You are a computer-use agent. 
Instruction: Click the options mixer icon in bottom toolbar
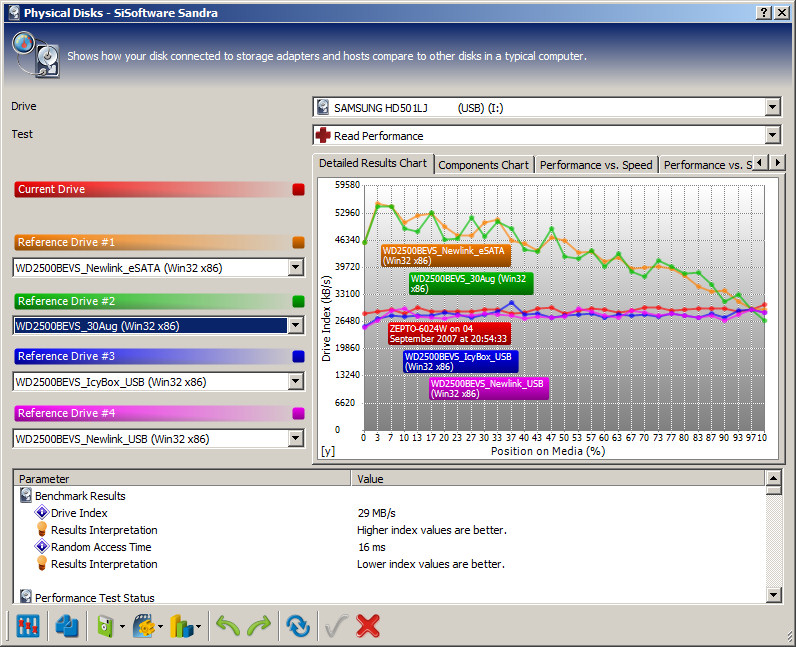tap(27, 626)
